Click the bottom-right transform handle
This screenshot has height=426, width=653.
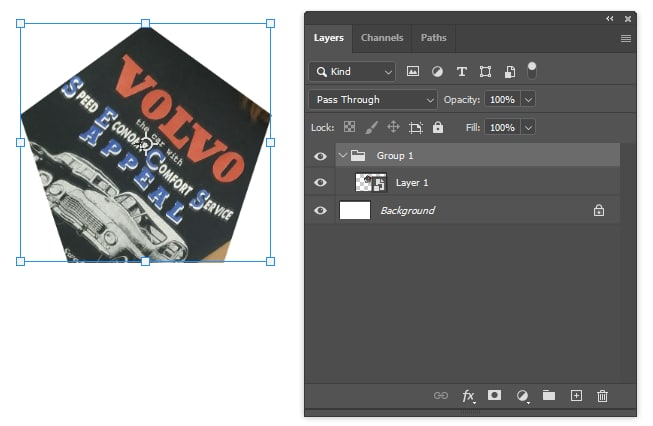pyautogui.click(x=270, y=262)
